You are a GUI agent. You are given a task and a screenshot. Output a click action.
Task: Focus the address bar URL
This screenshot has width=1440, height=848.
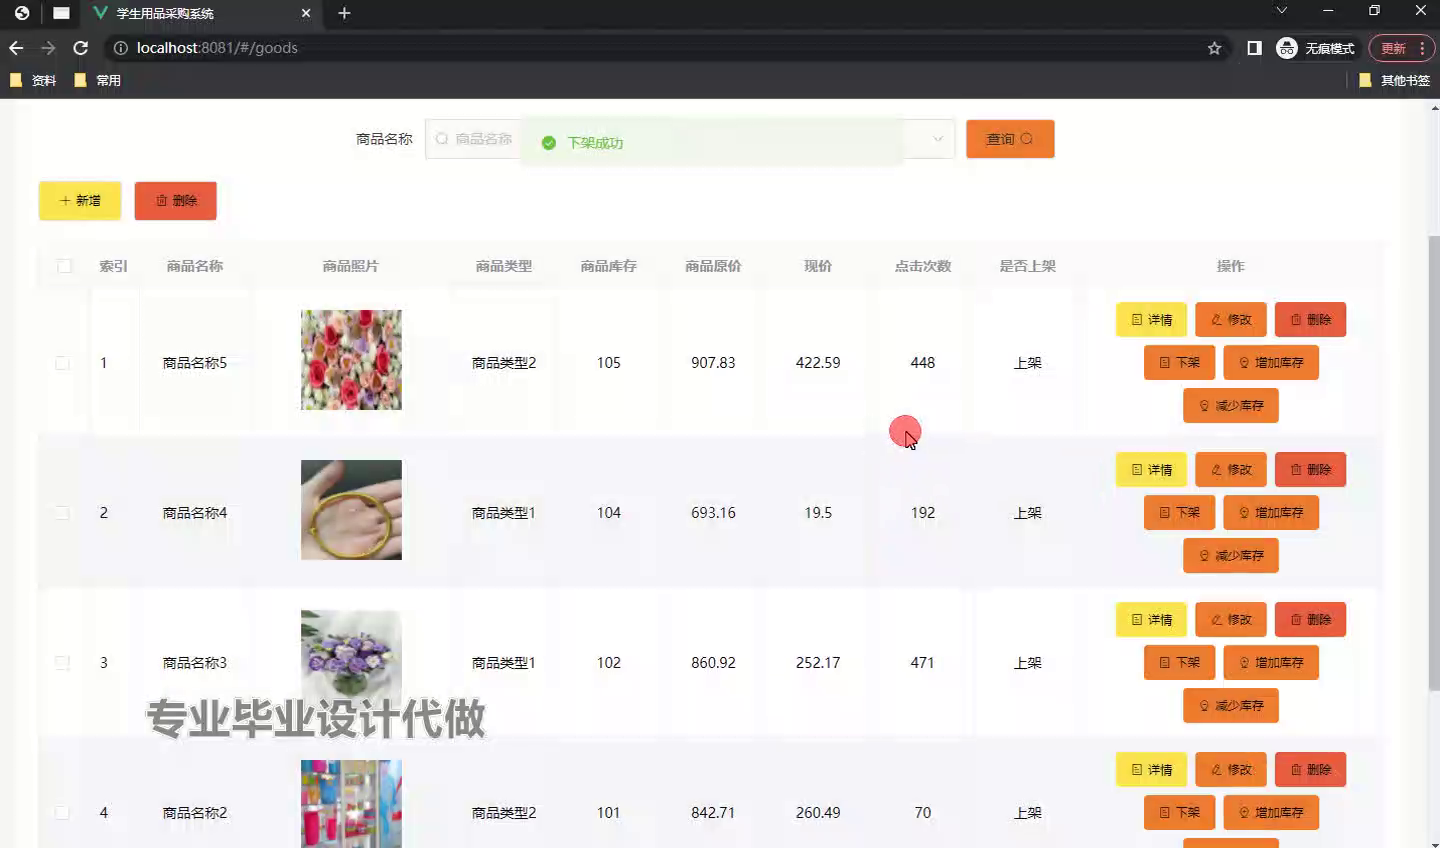(217, 48)
